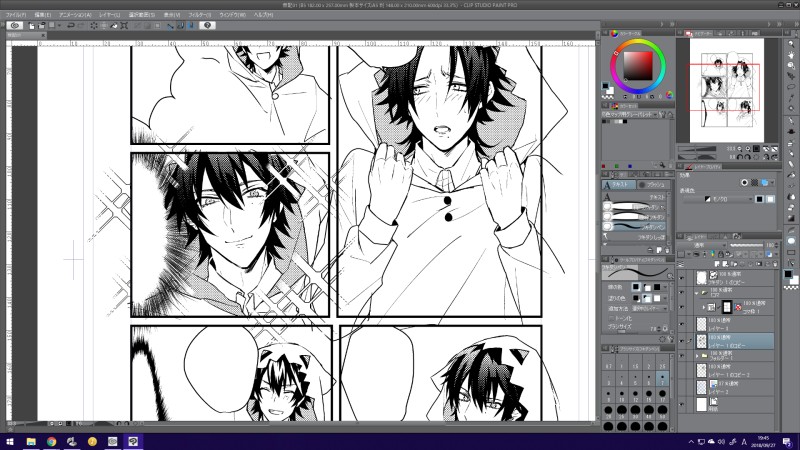Select the フキダシしっぽ sub tool
Screen dimensions: 800x450
pos(635,237)
